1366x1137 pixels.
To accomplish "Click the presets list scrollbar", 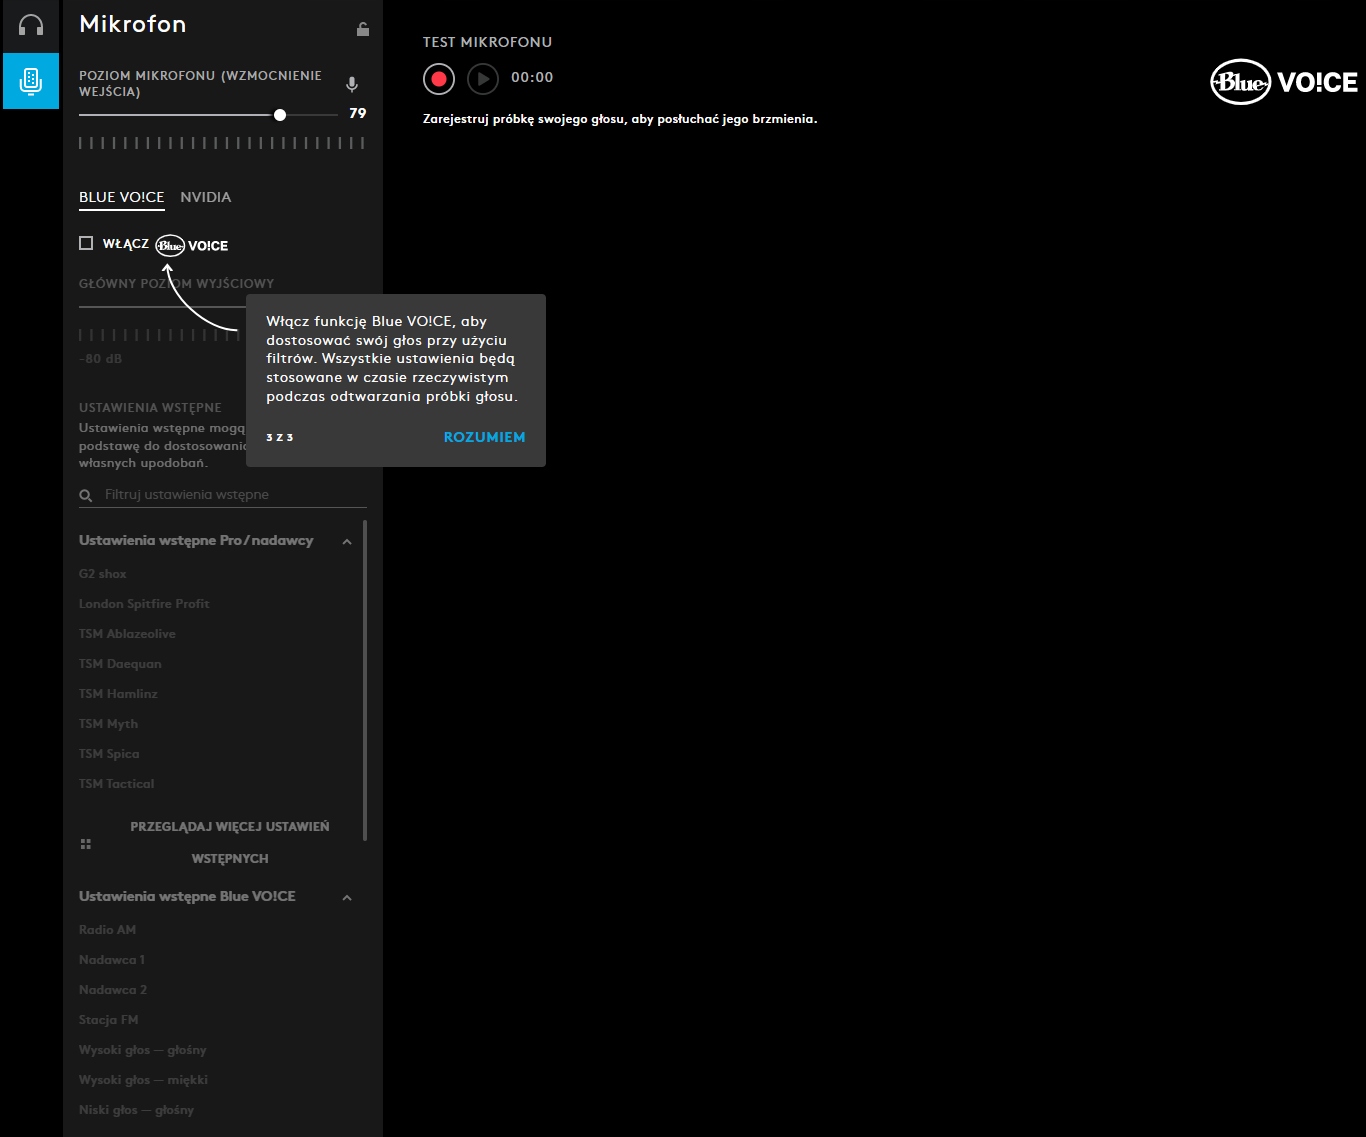I will pos(365,680).
